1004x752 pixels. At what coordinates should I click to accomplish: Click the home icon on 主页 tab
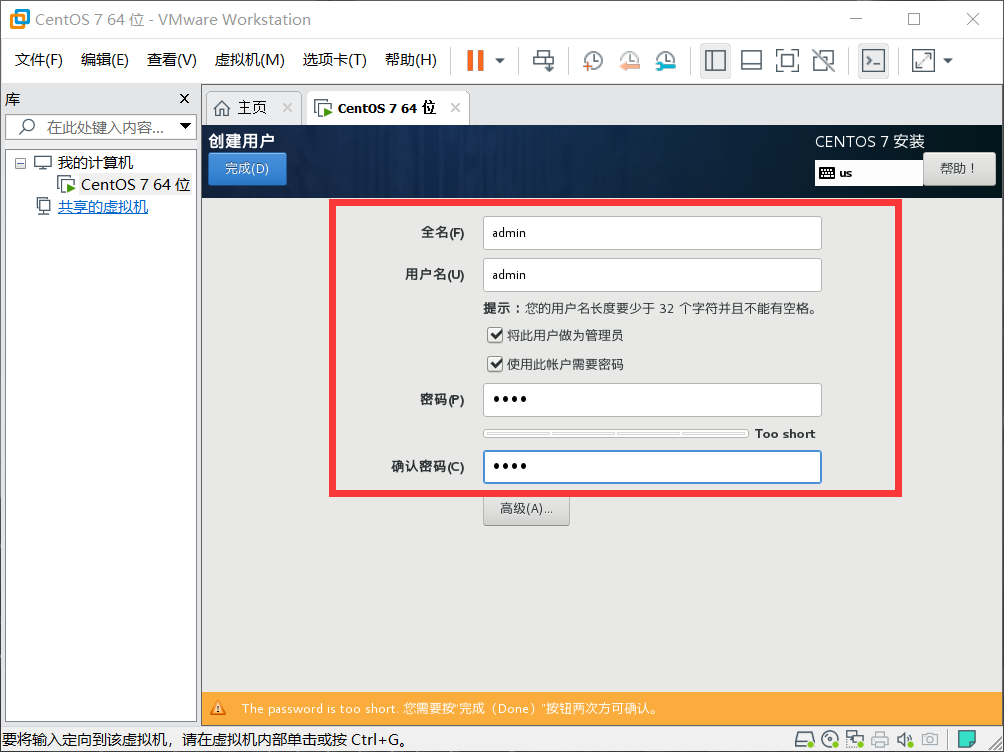click(x=222, y=108)
